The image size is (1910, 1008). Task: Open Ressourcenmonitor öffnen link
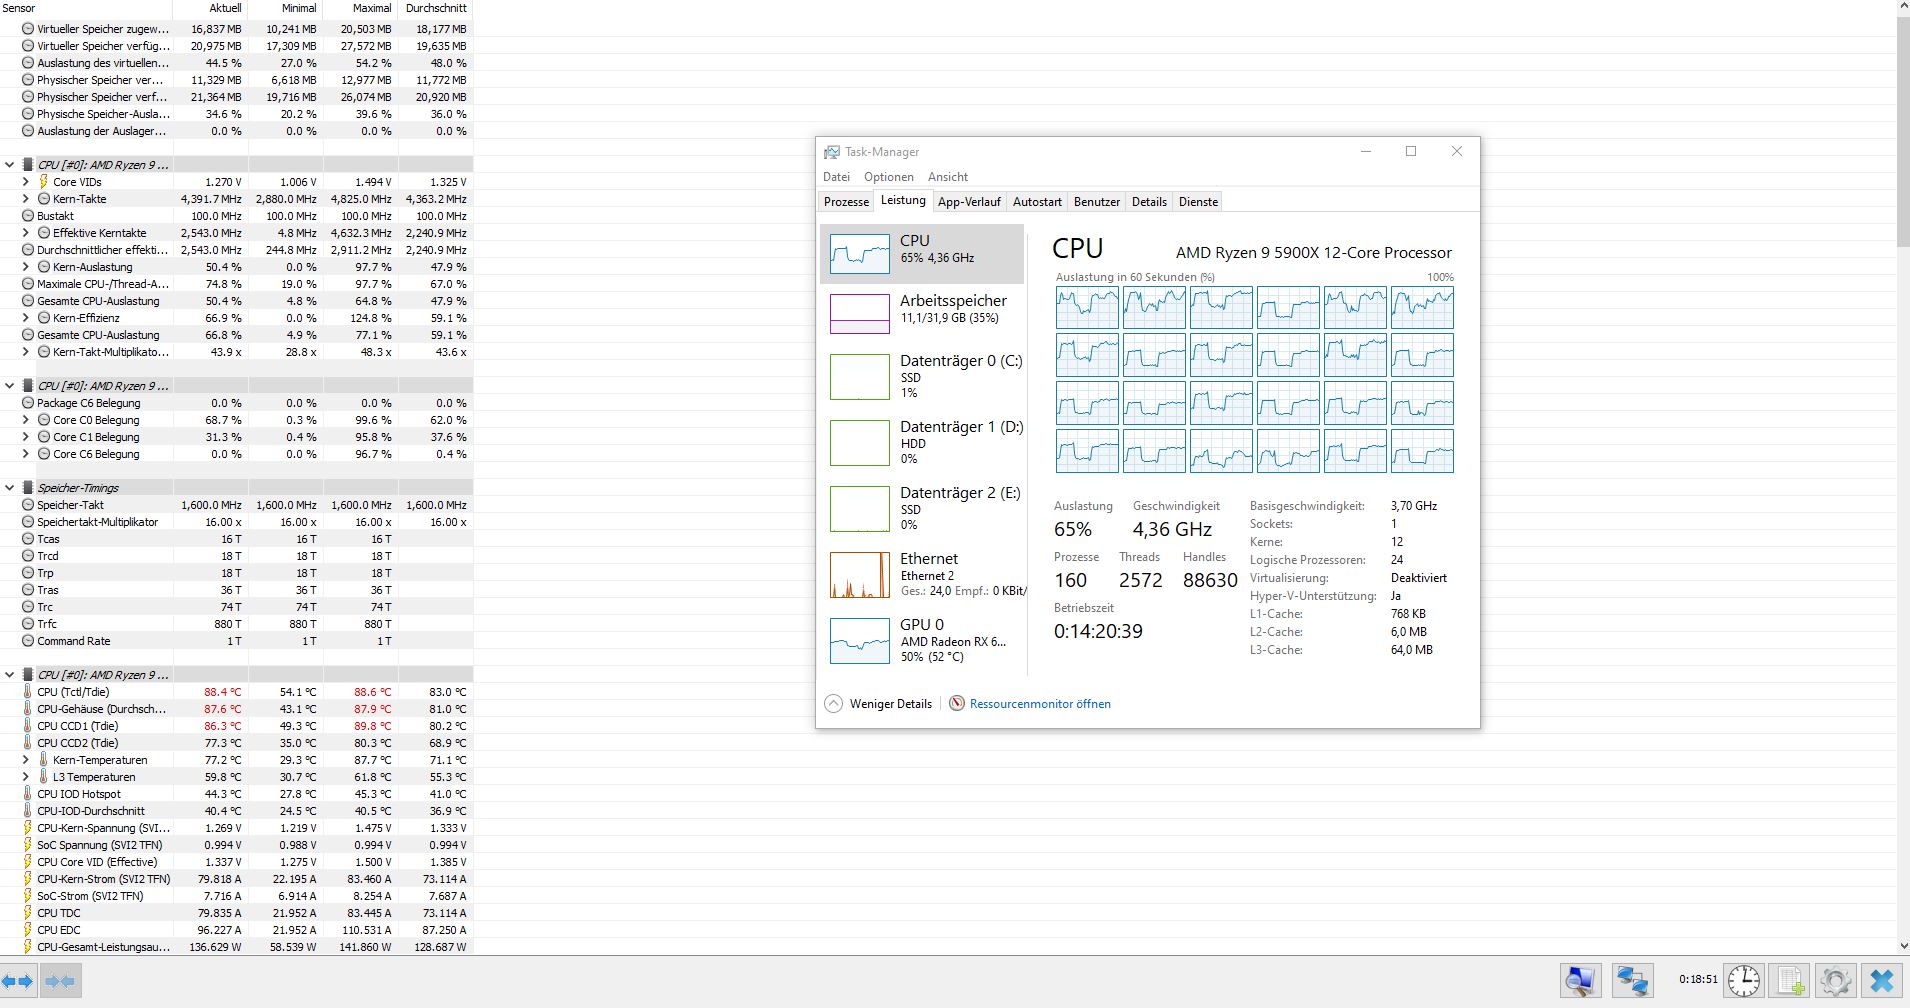coord(1040,704)
